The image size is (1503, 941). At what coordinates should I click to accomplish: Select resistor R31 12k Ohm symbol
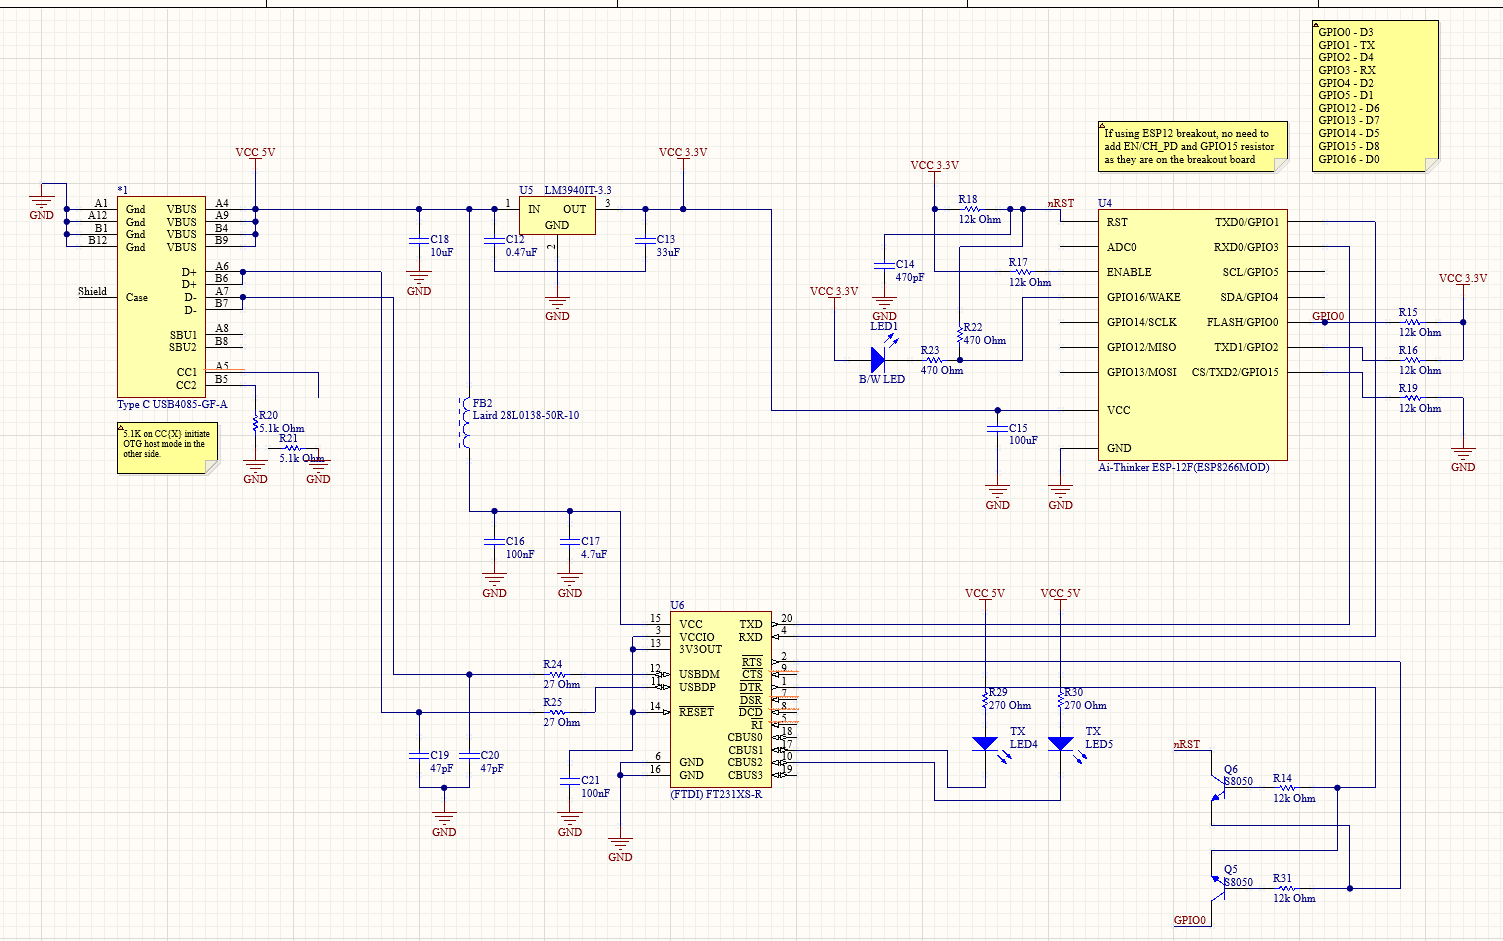pyautogui.click(x=1286, y=888)
